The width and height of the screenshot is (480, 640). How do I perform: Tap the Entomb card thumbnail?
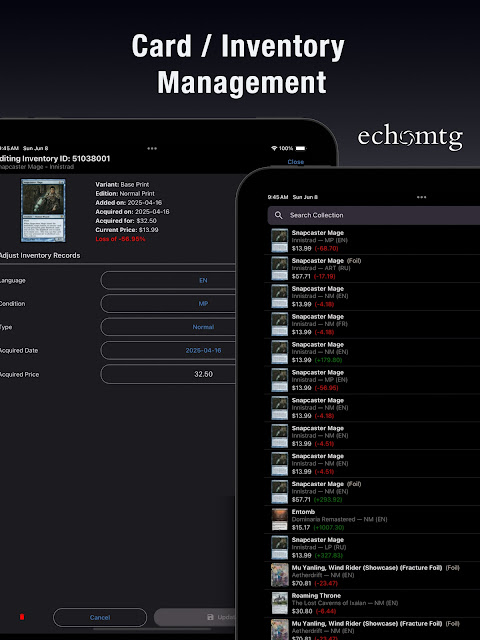point(280,520)
